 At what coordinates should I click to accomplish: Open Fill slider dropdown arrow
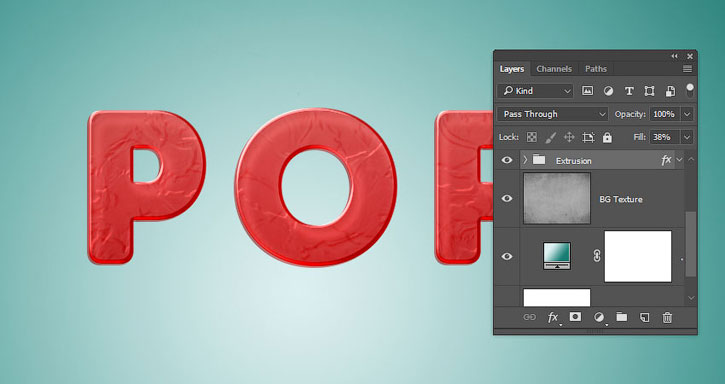coord(688,137)
